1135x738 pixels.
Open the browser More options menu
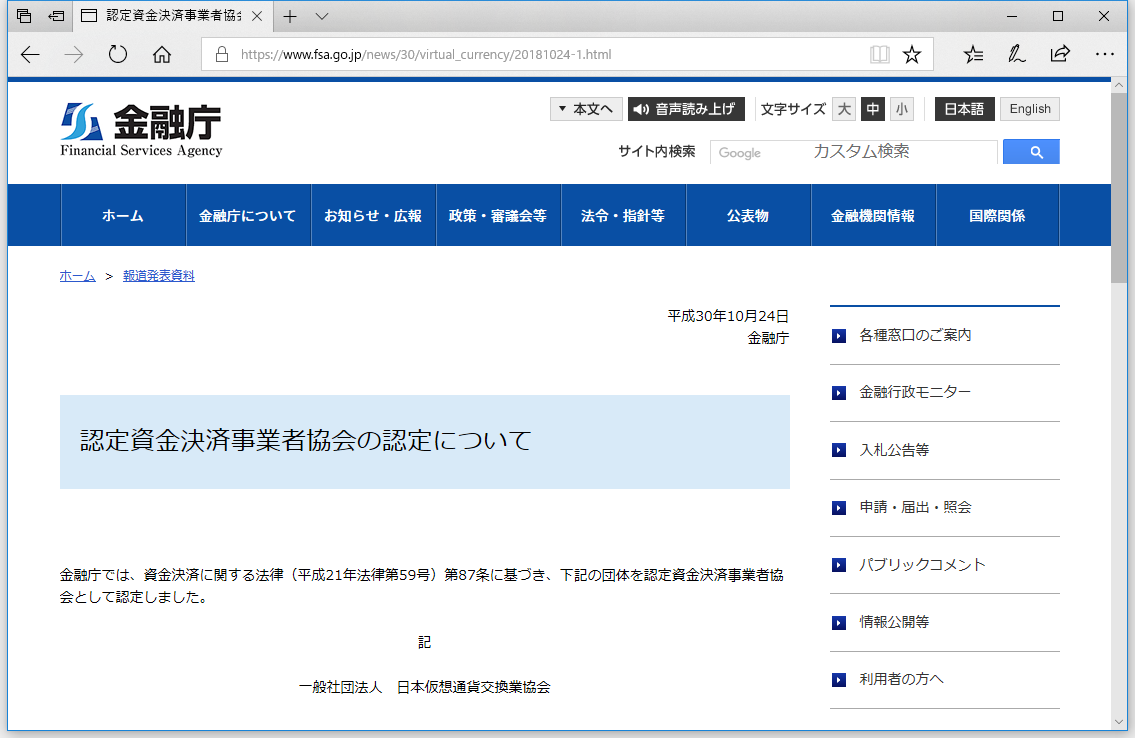[1104, 54]
